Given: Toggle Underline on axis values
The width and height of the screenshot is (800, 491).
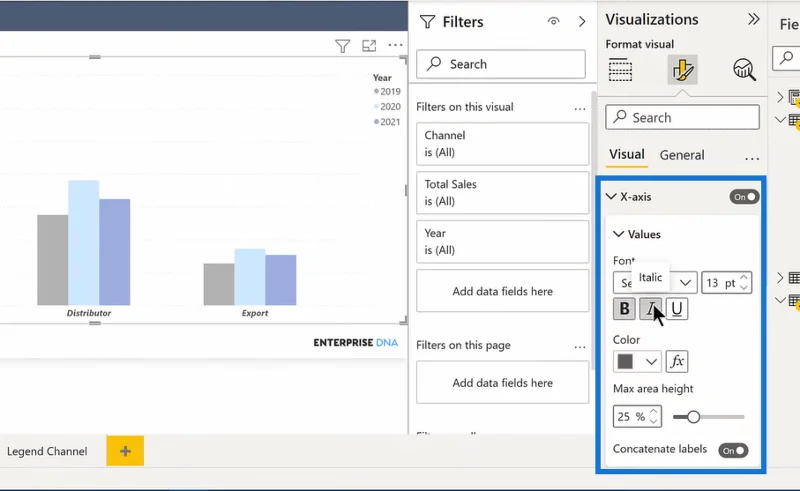Looking at the screenshot, I should [677, 309].
